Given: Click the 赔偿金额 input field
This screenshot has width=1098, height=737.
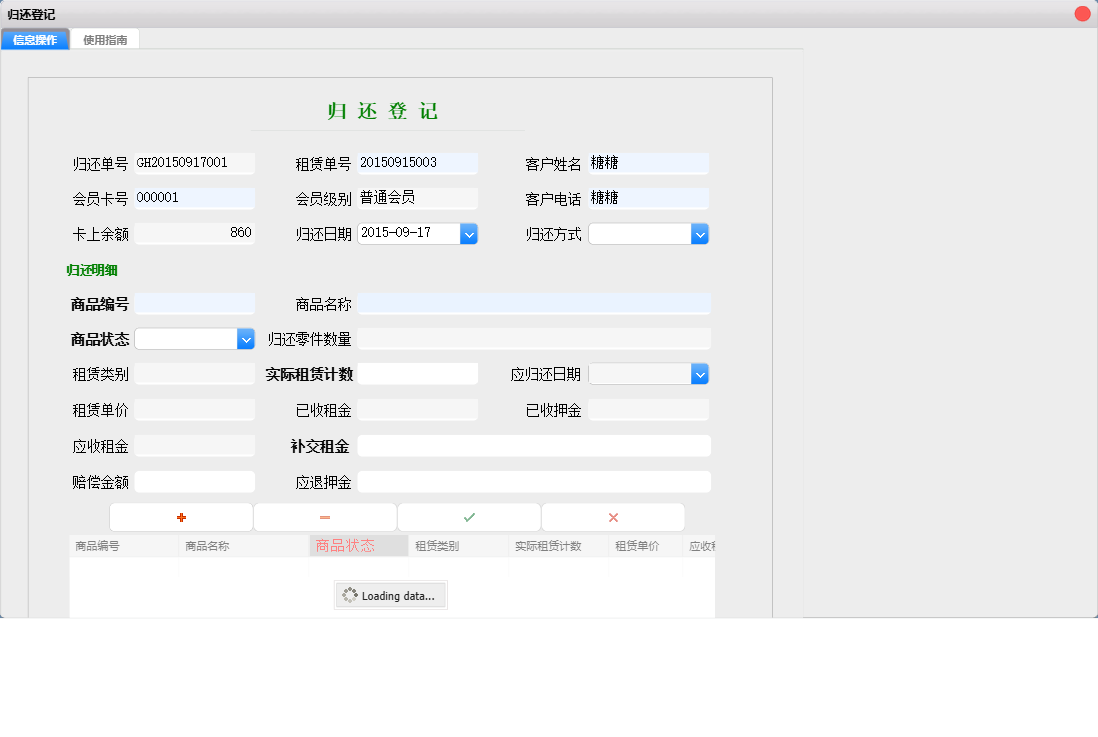Looking at the screenshot, I should pos(195,481).
